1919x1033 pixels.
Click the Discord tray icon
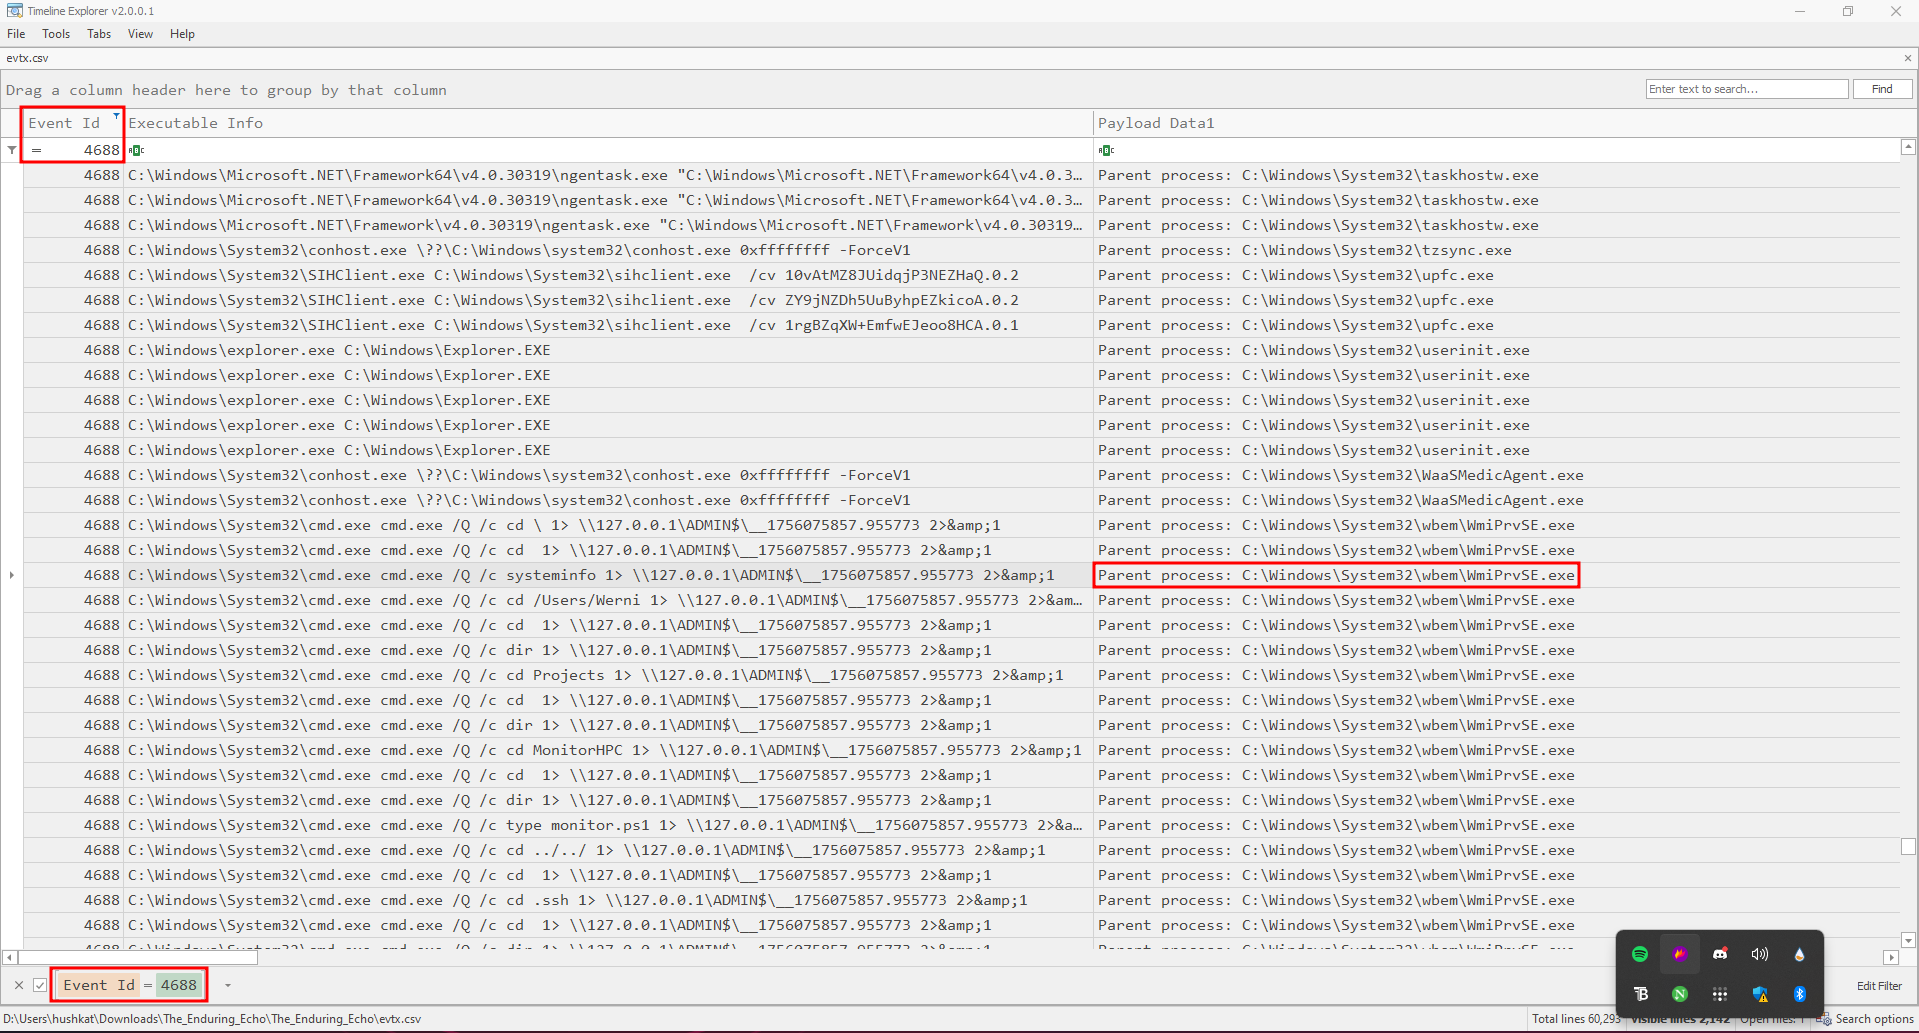coord(1720,954)
